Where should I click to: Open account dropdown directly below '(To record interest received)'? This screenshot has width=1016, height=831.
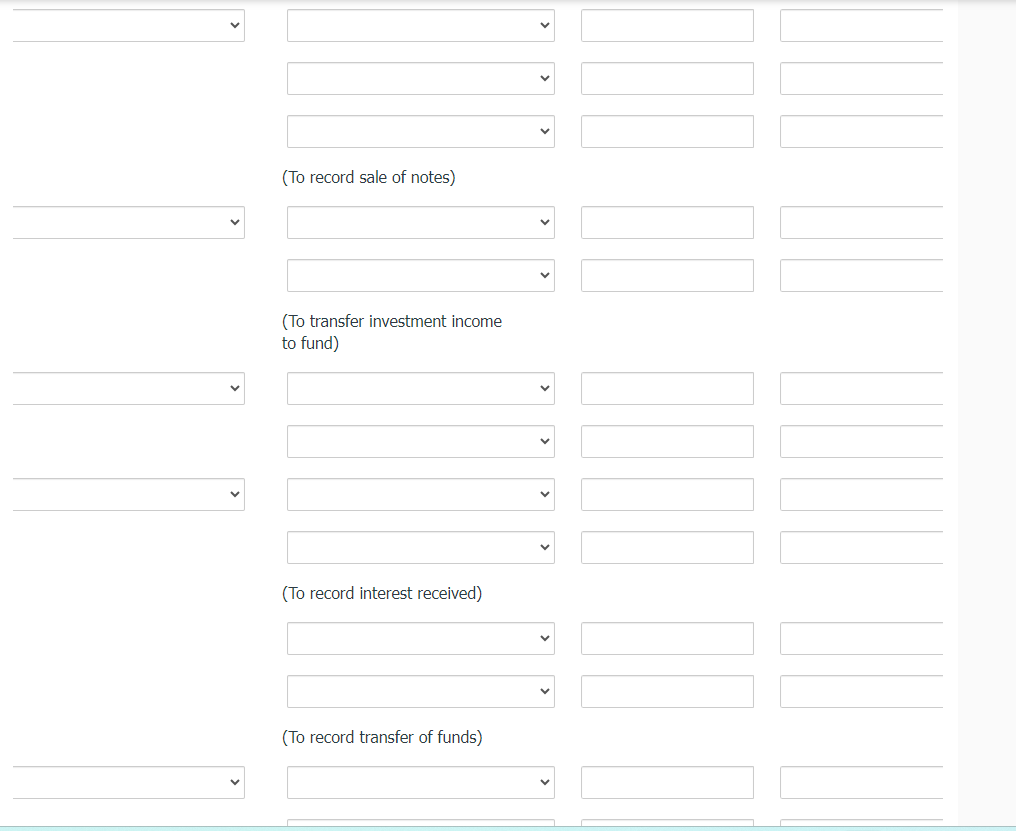click(421, 638)
